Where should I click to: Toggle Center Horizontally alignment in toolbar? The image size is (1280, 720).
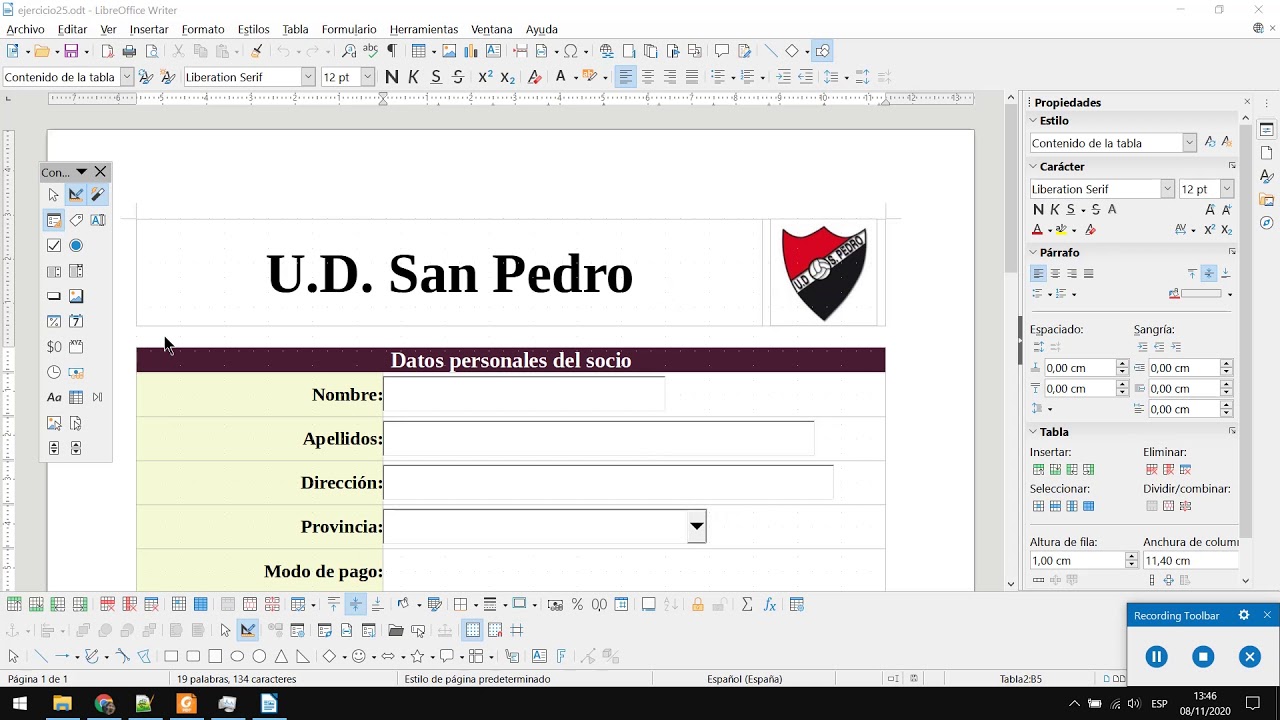click(x=648, y=77)
